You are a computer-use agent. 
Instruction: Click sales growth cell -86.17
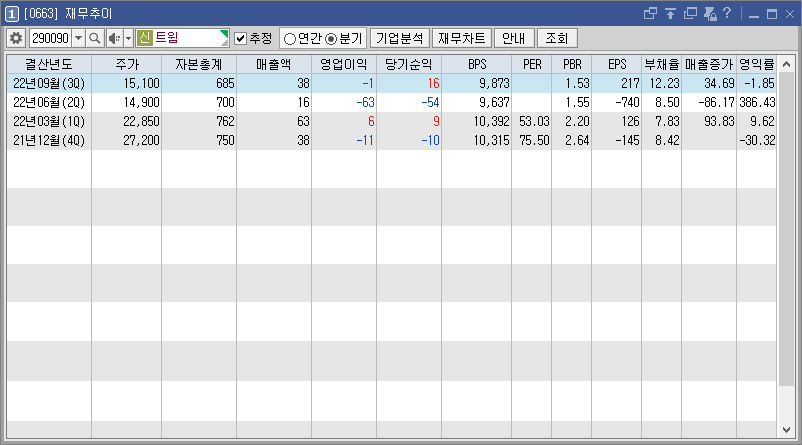[x=709, y=102]
